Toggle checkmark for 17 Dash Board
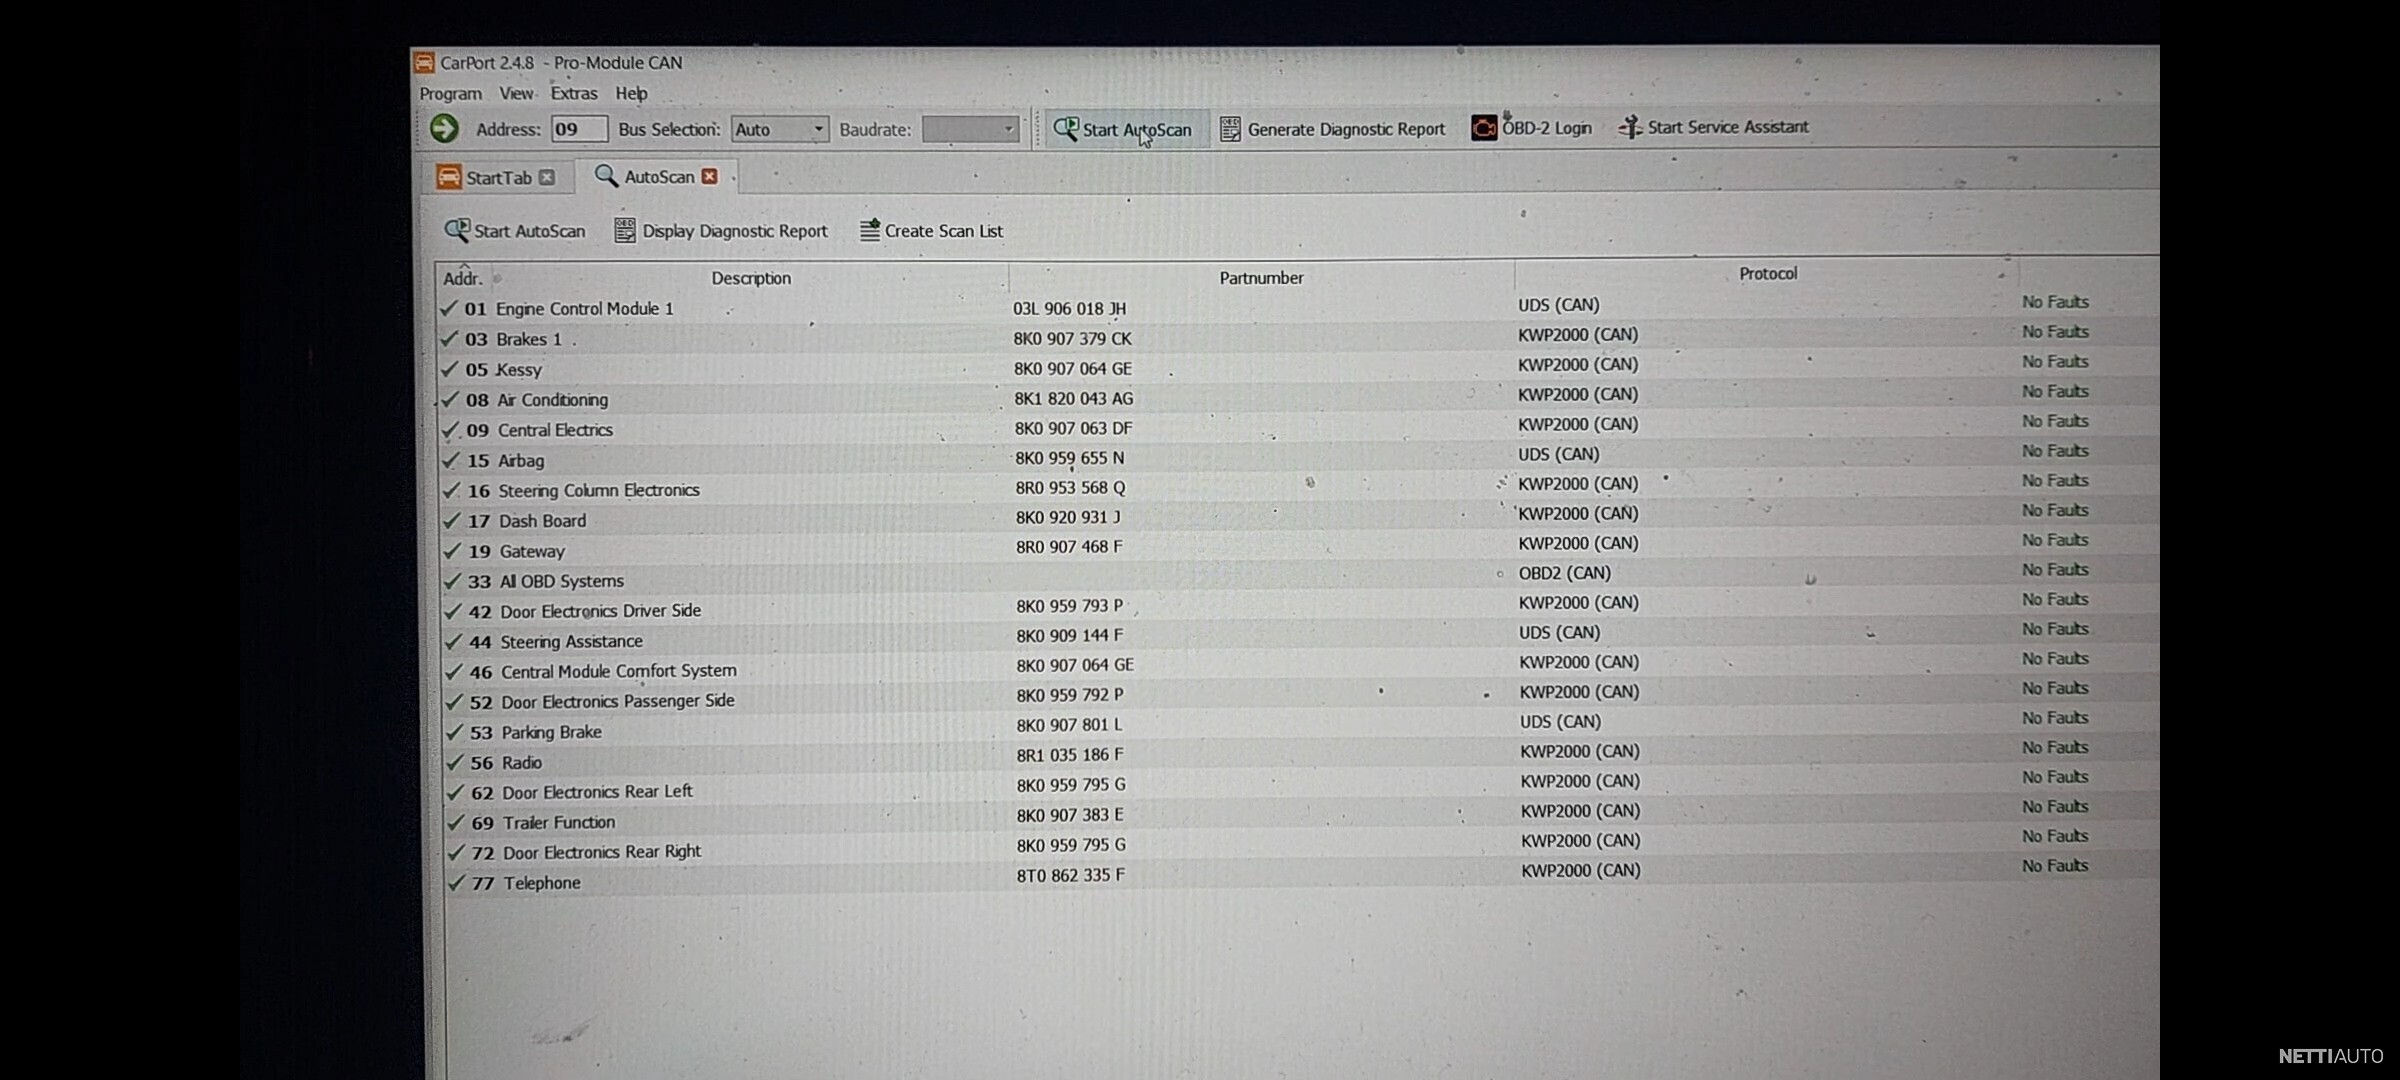The width and height of the screenshot is (2400, 1080). 452,520
